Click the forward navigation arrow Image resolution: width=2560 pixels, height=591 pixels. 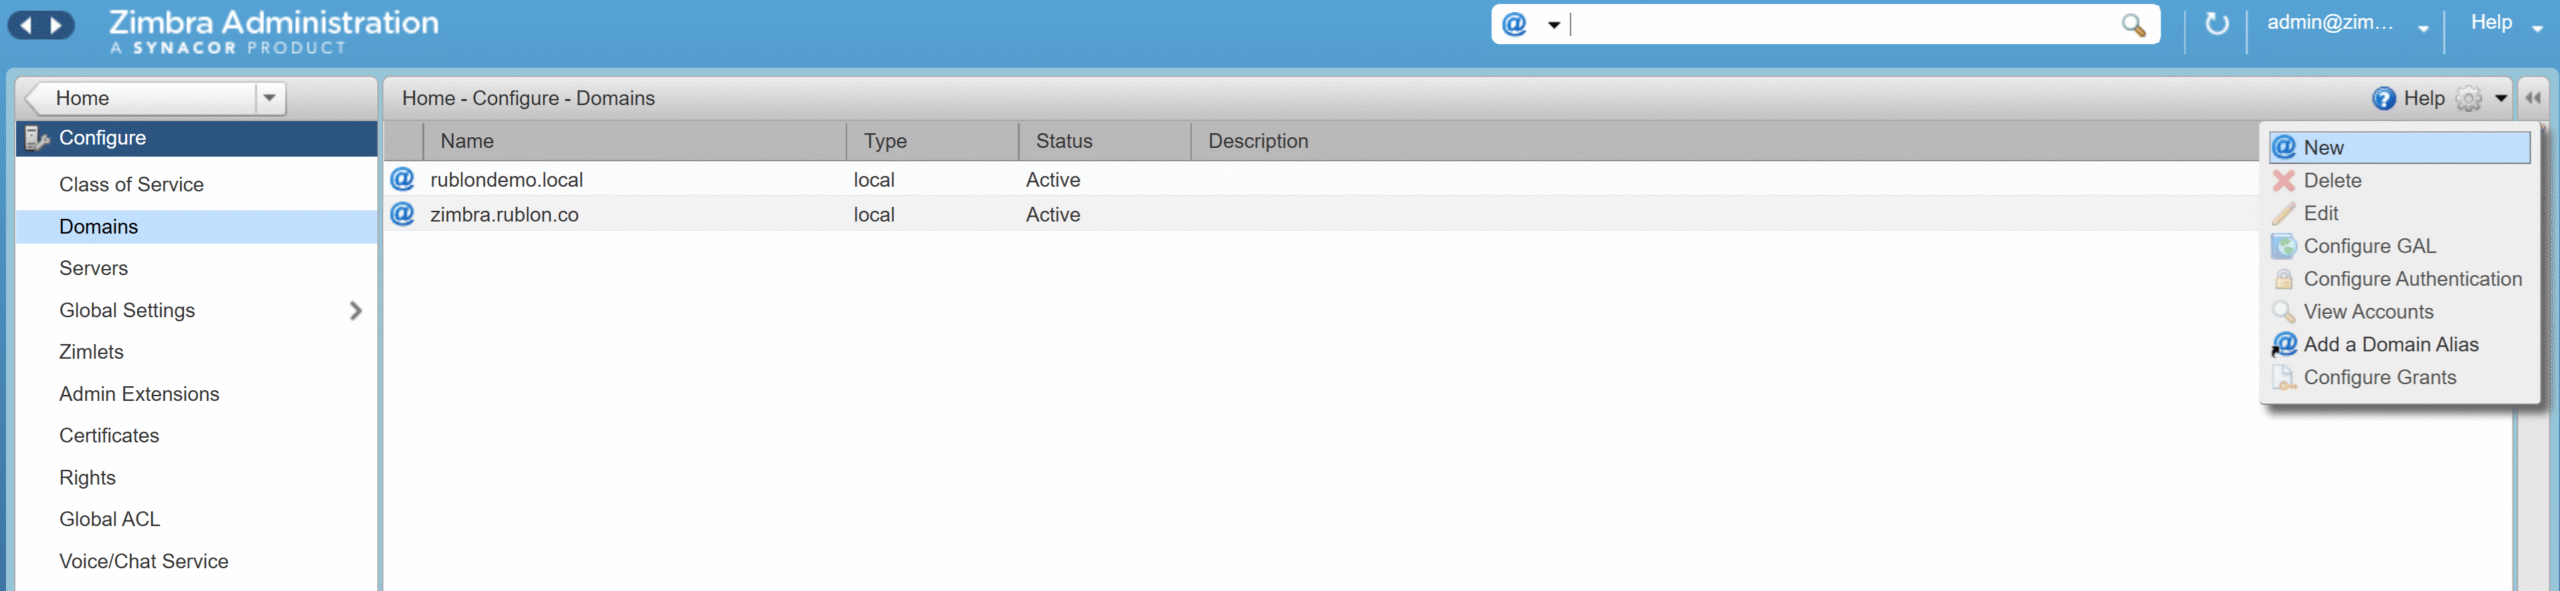tap(56, 25)
